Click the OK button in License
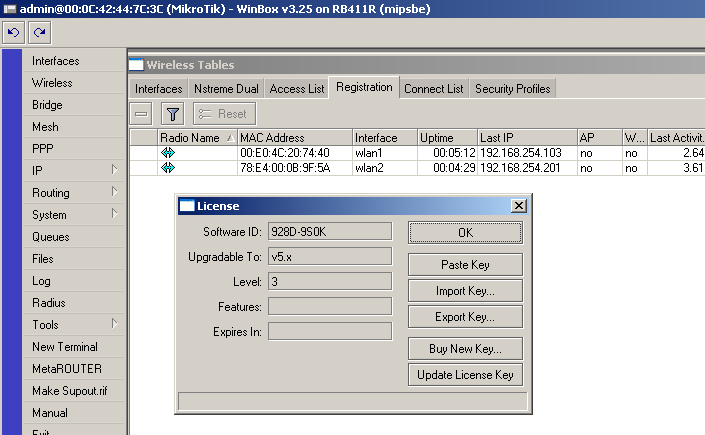The height and width of the screenshot is (435, 705). pos(465,233)
